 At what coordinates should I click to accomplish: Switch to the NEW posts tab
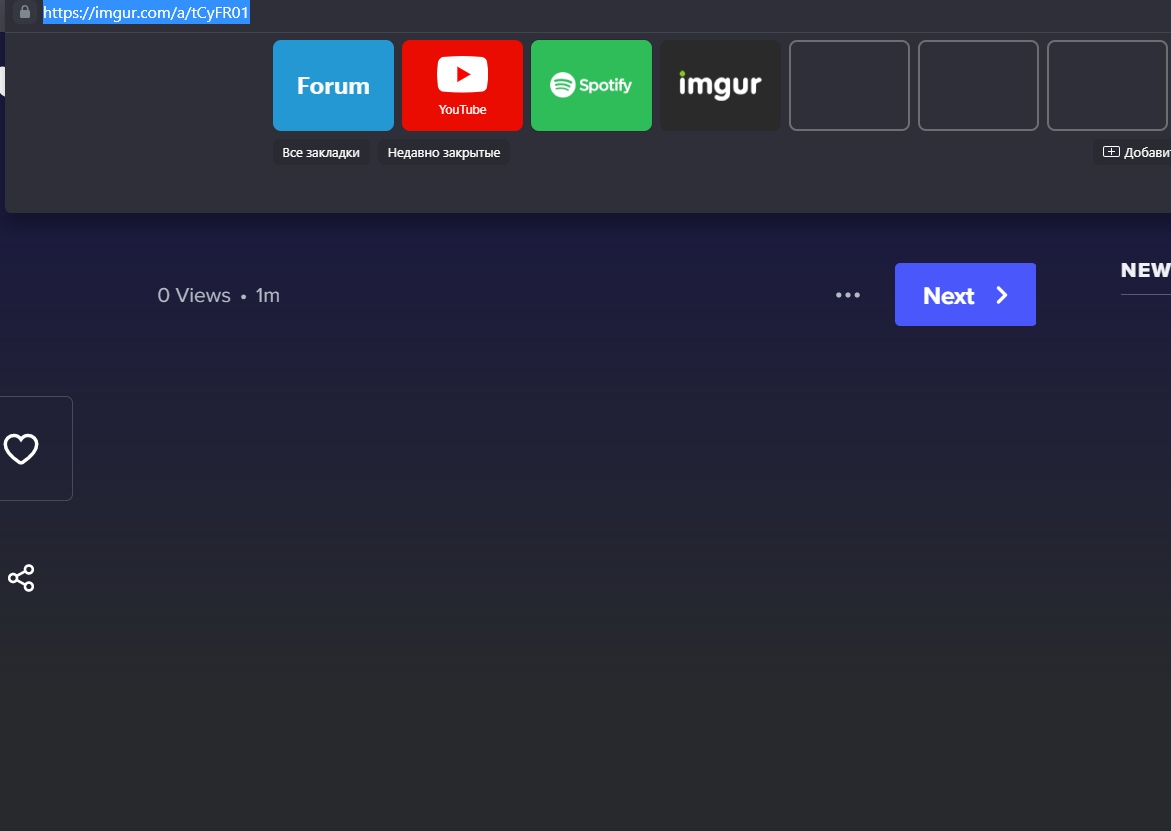1145,270
